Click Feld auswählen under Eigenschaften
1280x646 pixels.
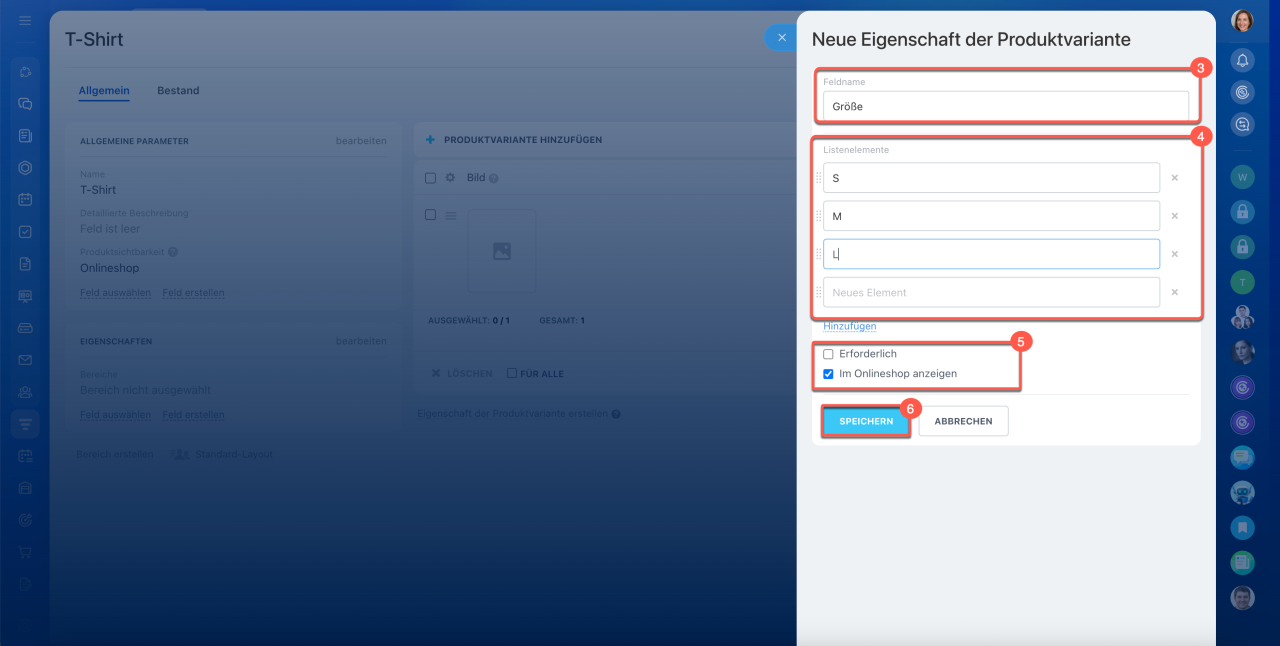pos(115,415)
